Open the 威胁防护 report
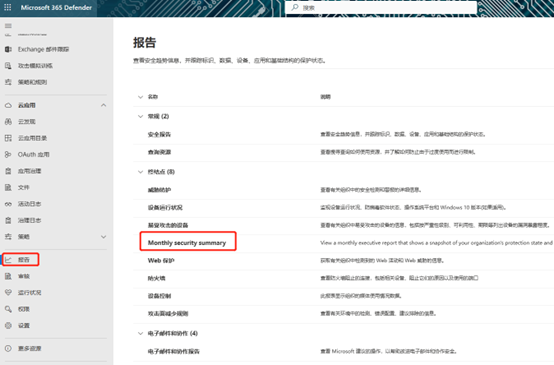 [159, 190]
